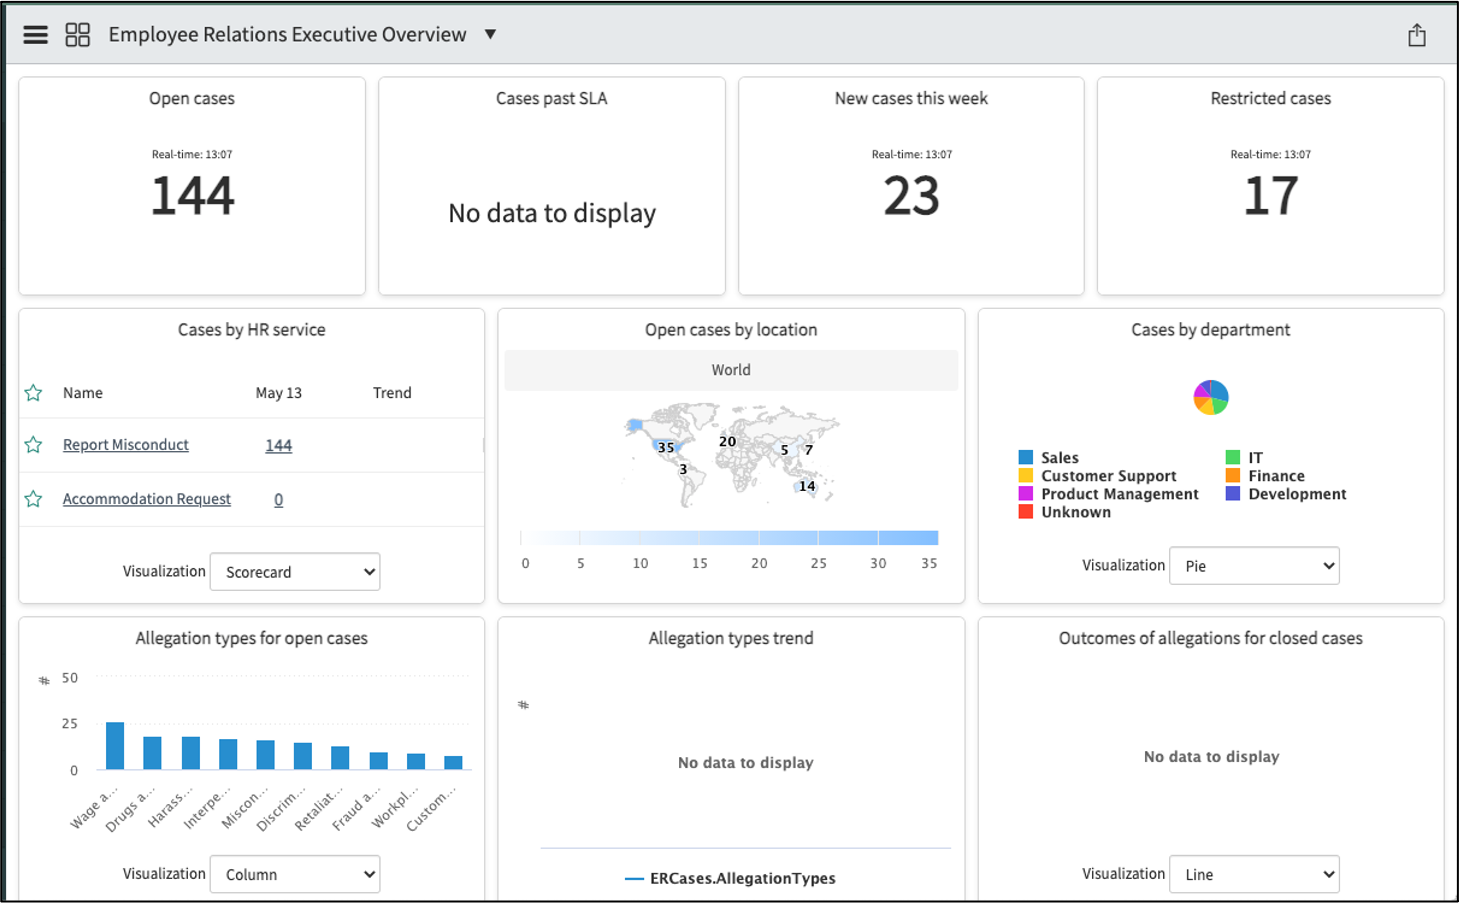1460x904 pixels.
Task: Open the Column visualization dropdown
Action: [x=295, y=874]
